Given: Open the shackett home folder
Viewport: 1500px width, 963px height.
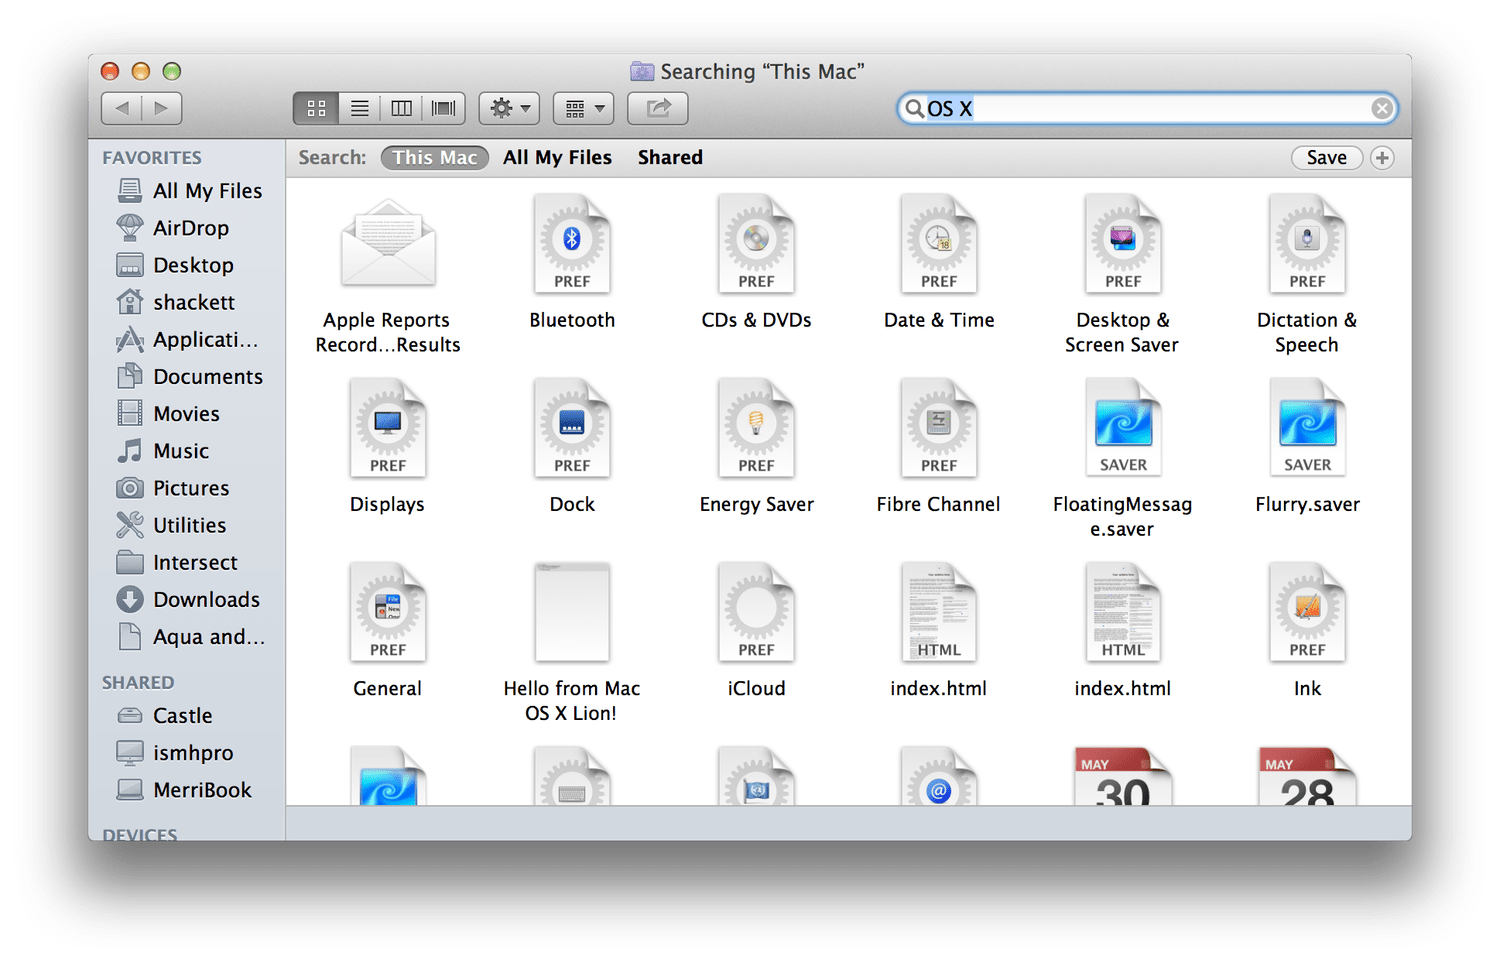Looking at the screenshot, I should 176,301.
